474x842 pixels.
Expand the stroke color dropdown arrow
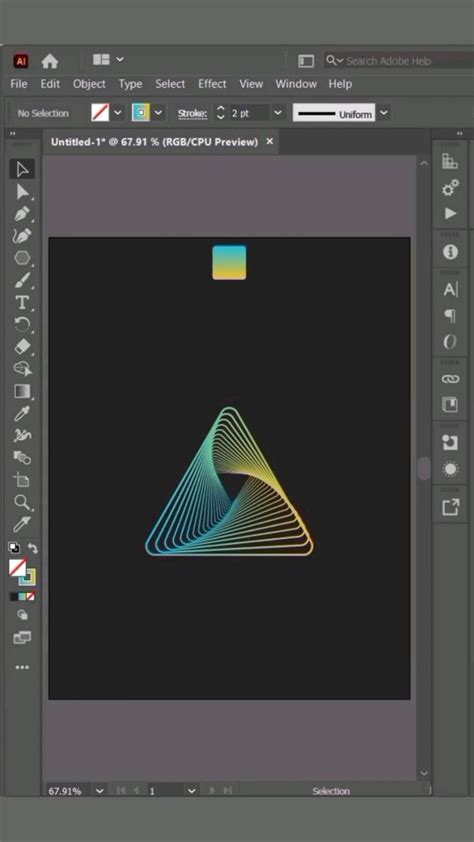coord(158,113)
